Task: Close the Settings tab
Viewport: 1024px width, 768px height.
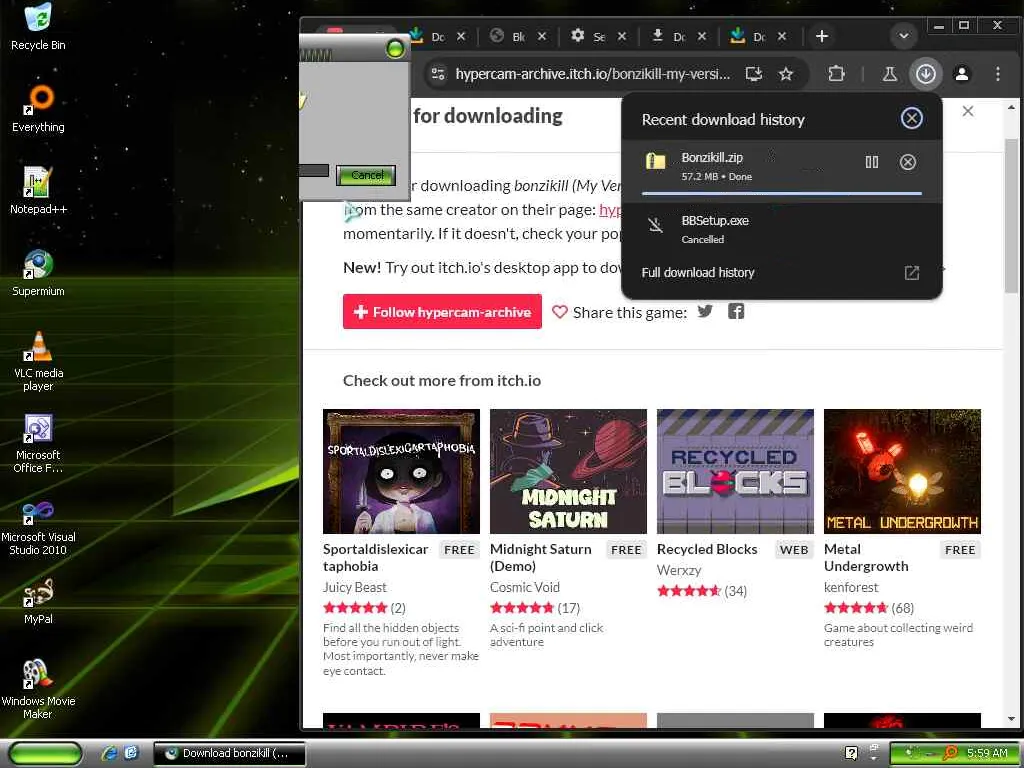Action: pos(622,36)
